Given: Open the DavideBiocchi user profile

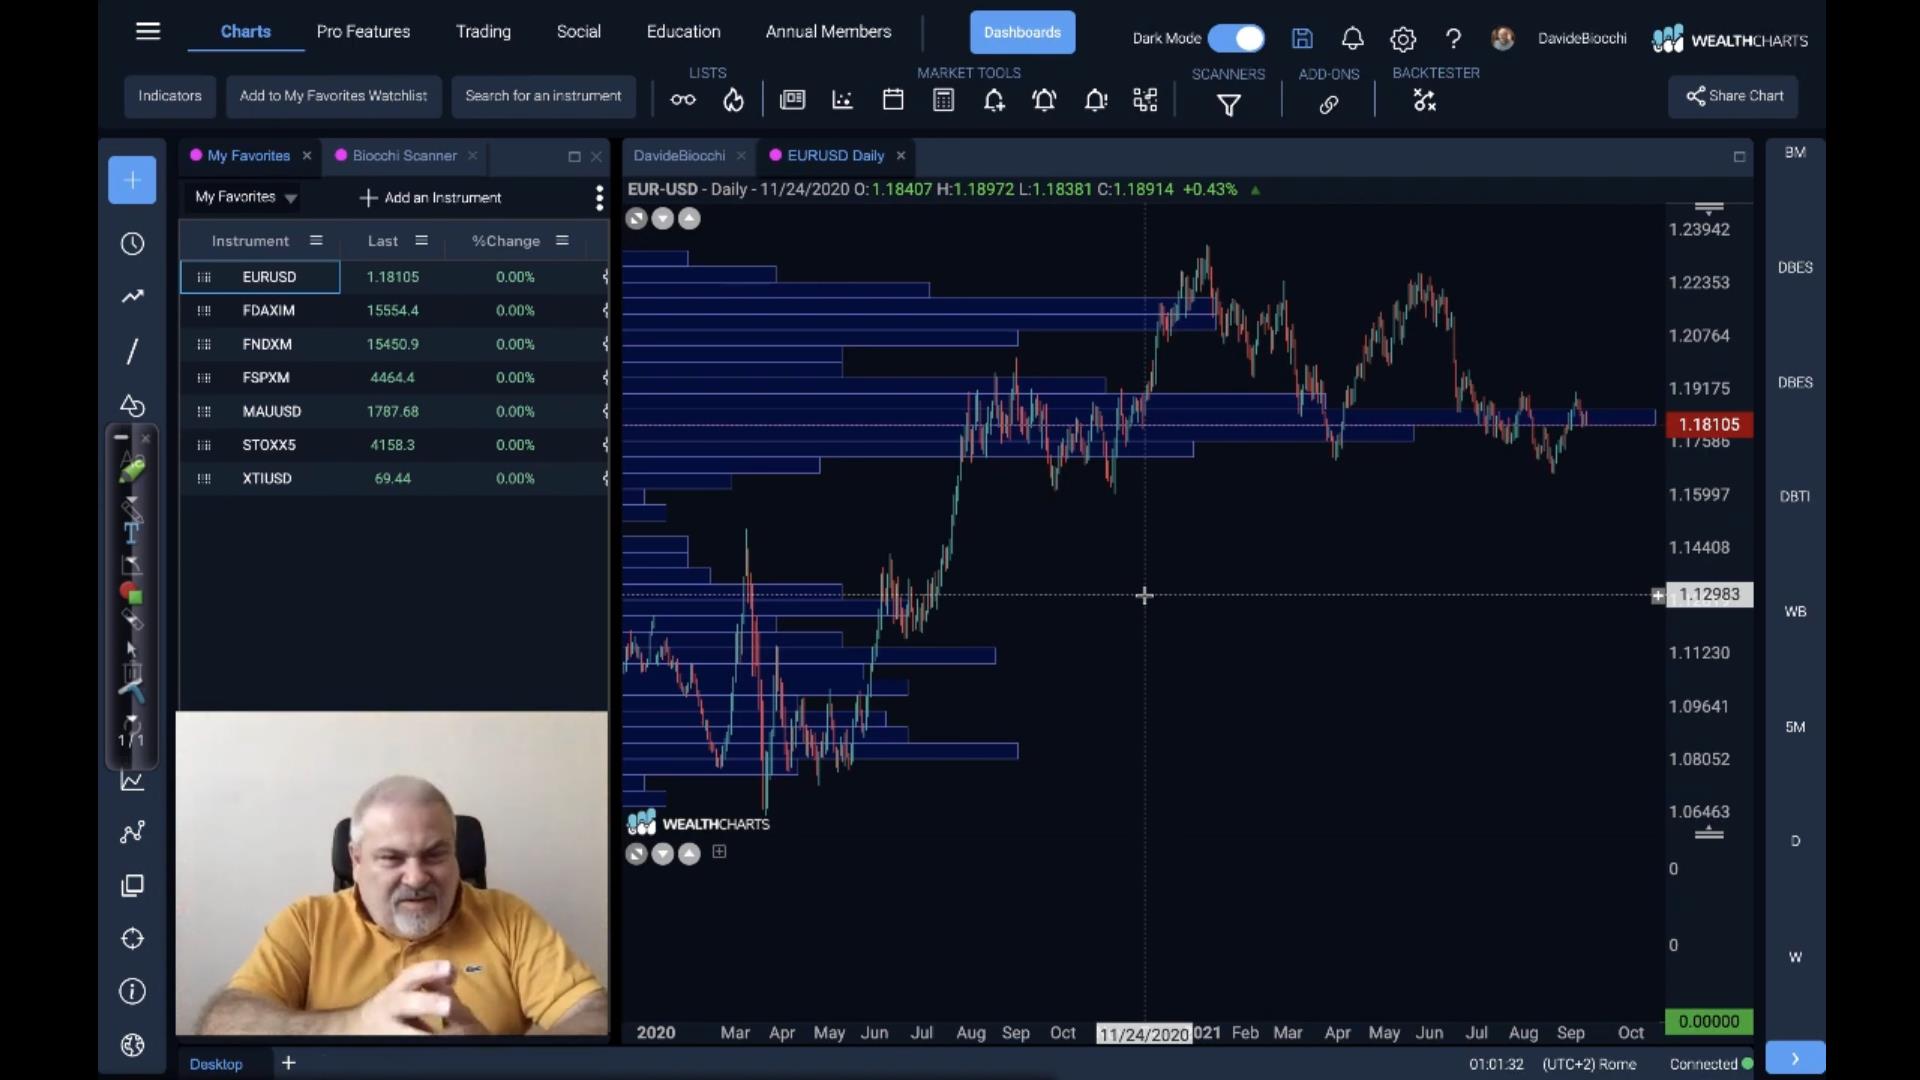Looking at the screenshot, I should [1560, 38].
